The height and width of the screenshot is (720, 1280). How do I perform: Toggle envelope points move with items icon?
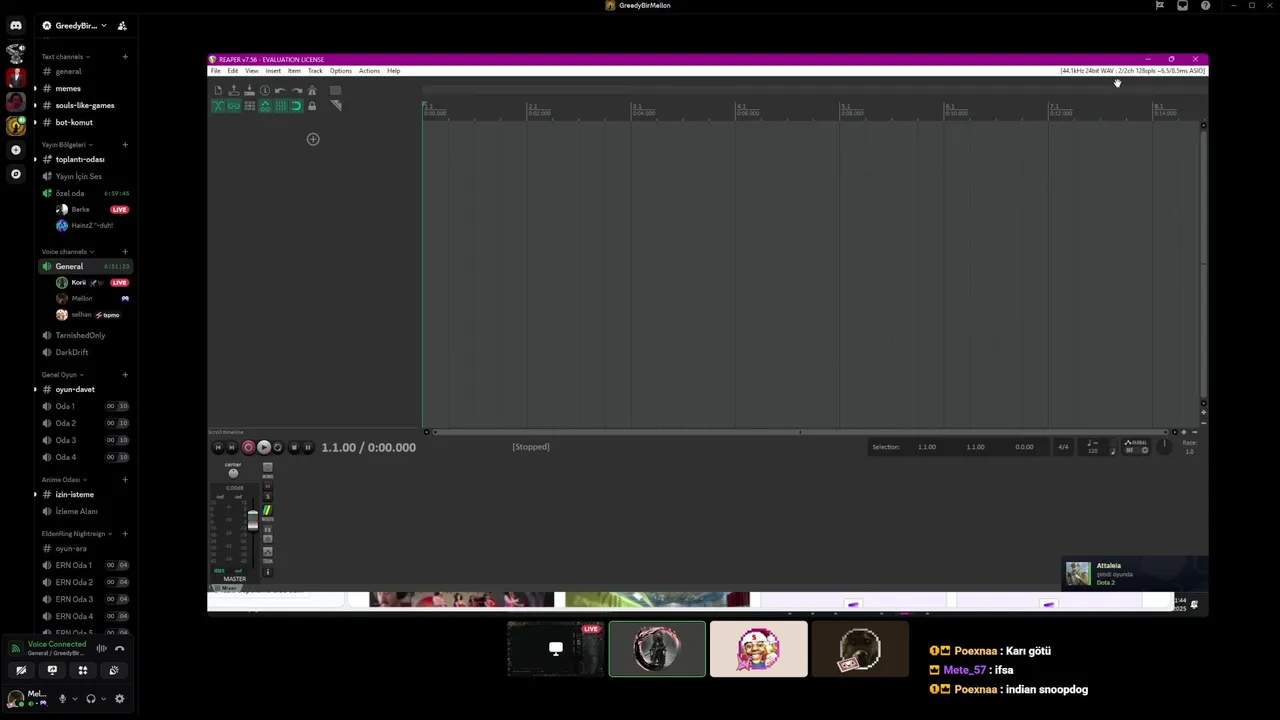265,106
